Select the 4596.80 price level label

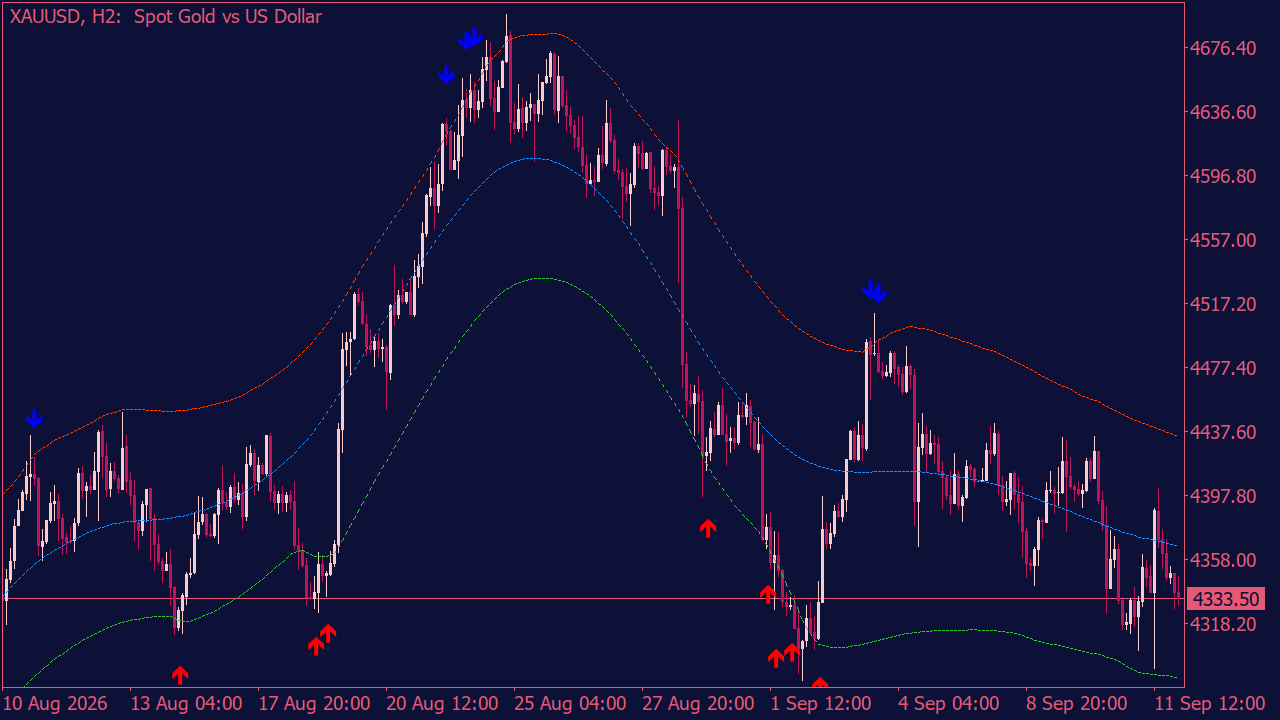coord(1223,176)
